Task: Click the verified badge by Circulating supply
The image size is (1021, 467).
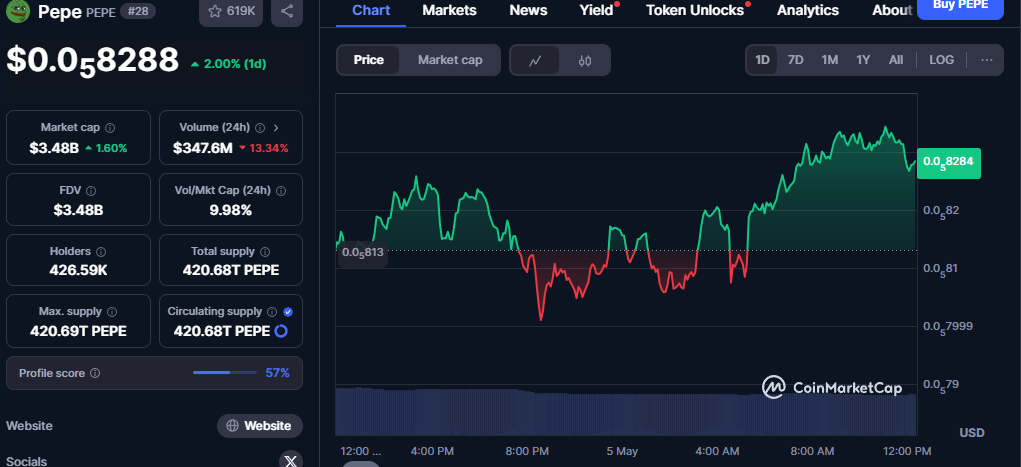Action: coord(288,312)
